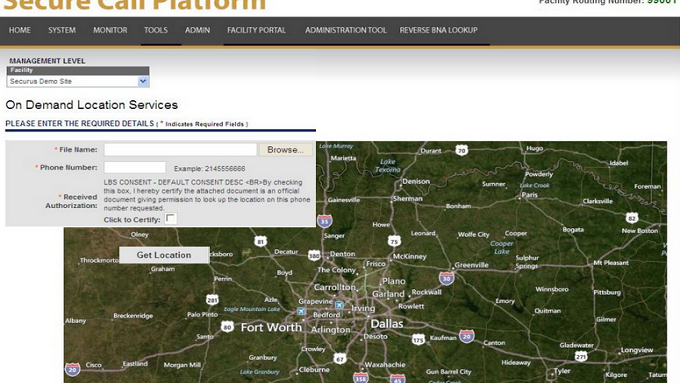This screenshot has height=383, width=680.
Task: Focus the File Name input field
Action: [180, 150]
